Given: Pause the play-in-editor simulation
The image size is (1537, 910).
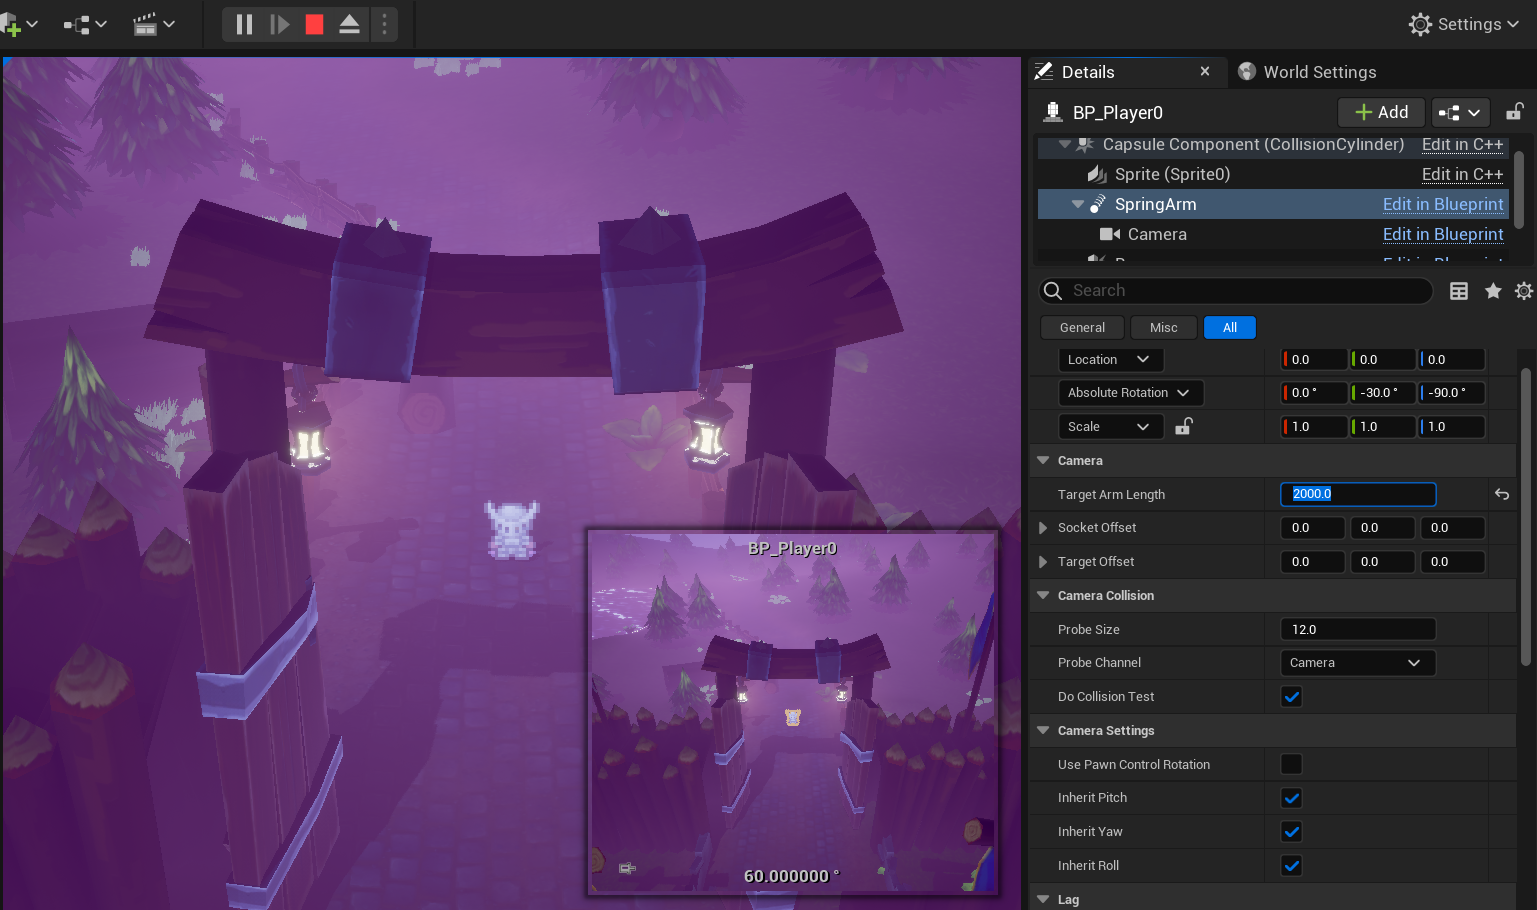Looking at the screenshot, I should click(x=244, y=24).
